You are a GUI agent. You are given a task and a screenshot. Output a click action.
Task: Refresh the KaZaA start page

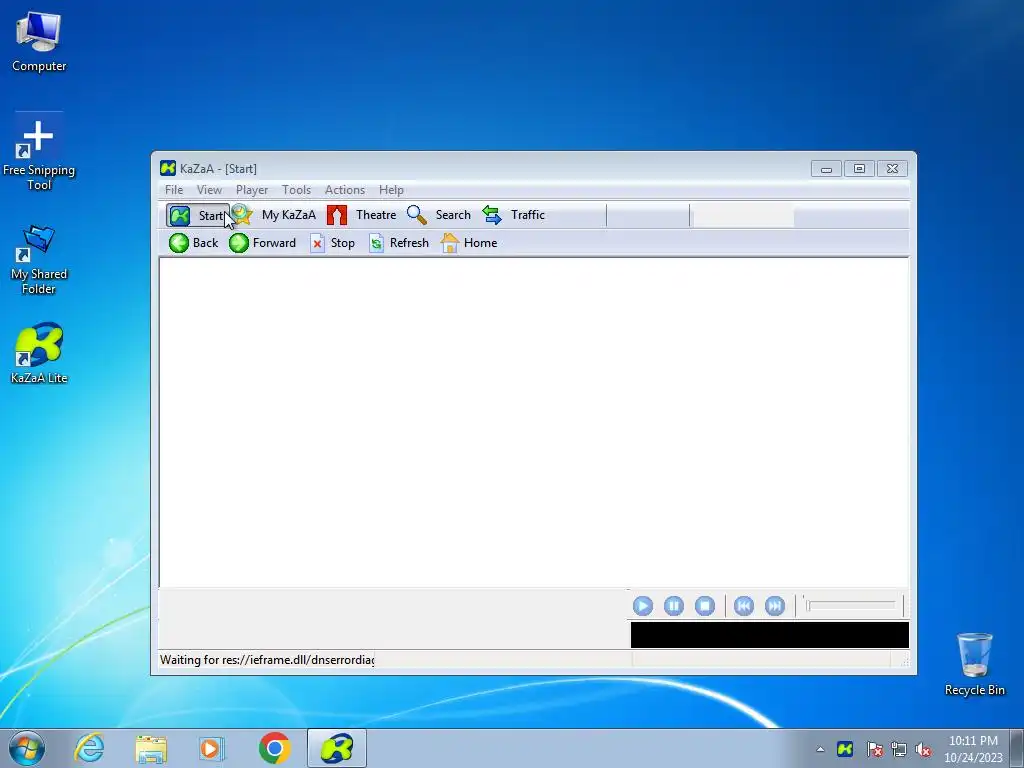(x=399, y=243)
